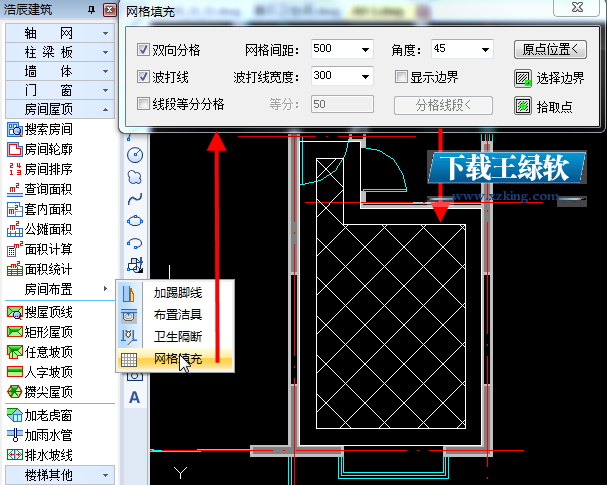This screenshot has width=607, height=485.
Task: Click the 选择边界 button
Action: (549, 79)
